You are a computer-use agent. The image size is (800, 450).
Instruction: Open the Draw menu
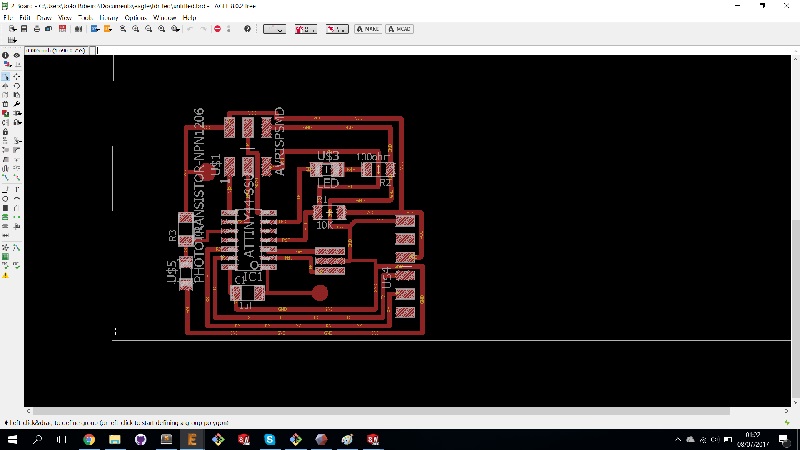(44, 17)
